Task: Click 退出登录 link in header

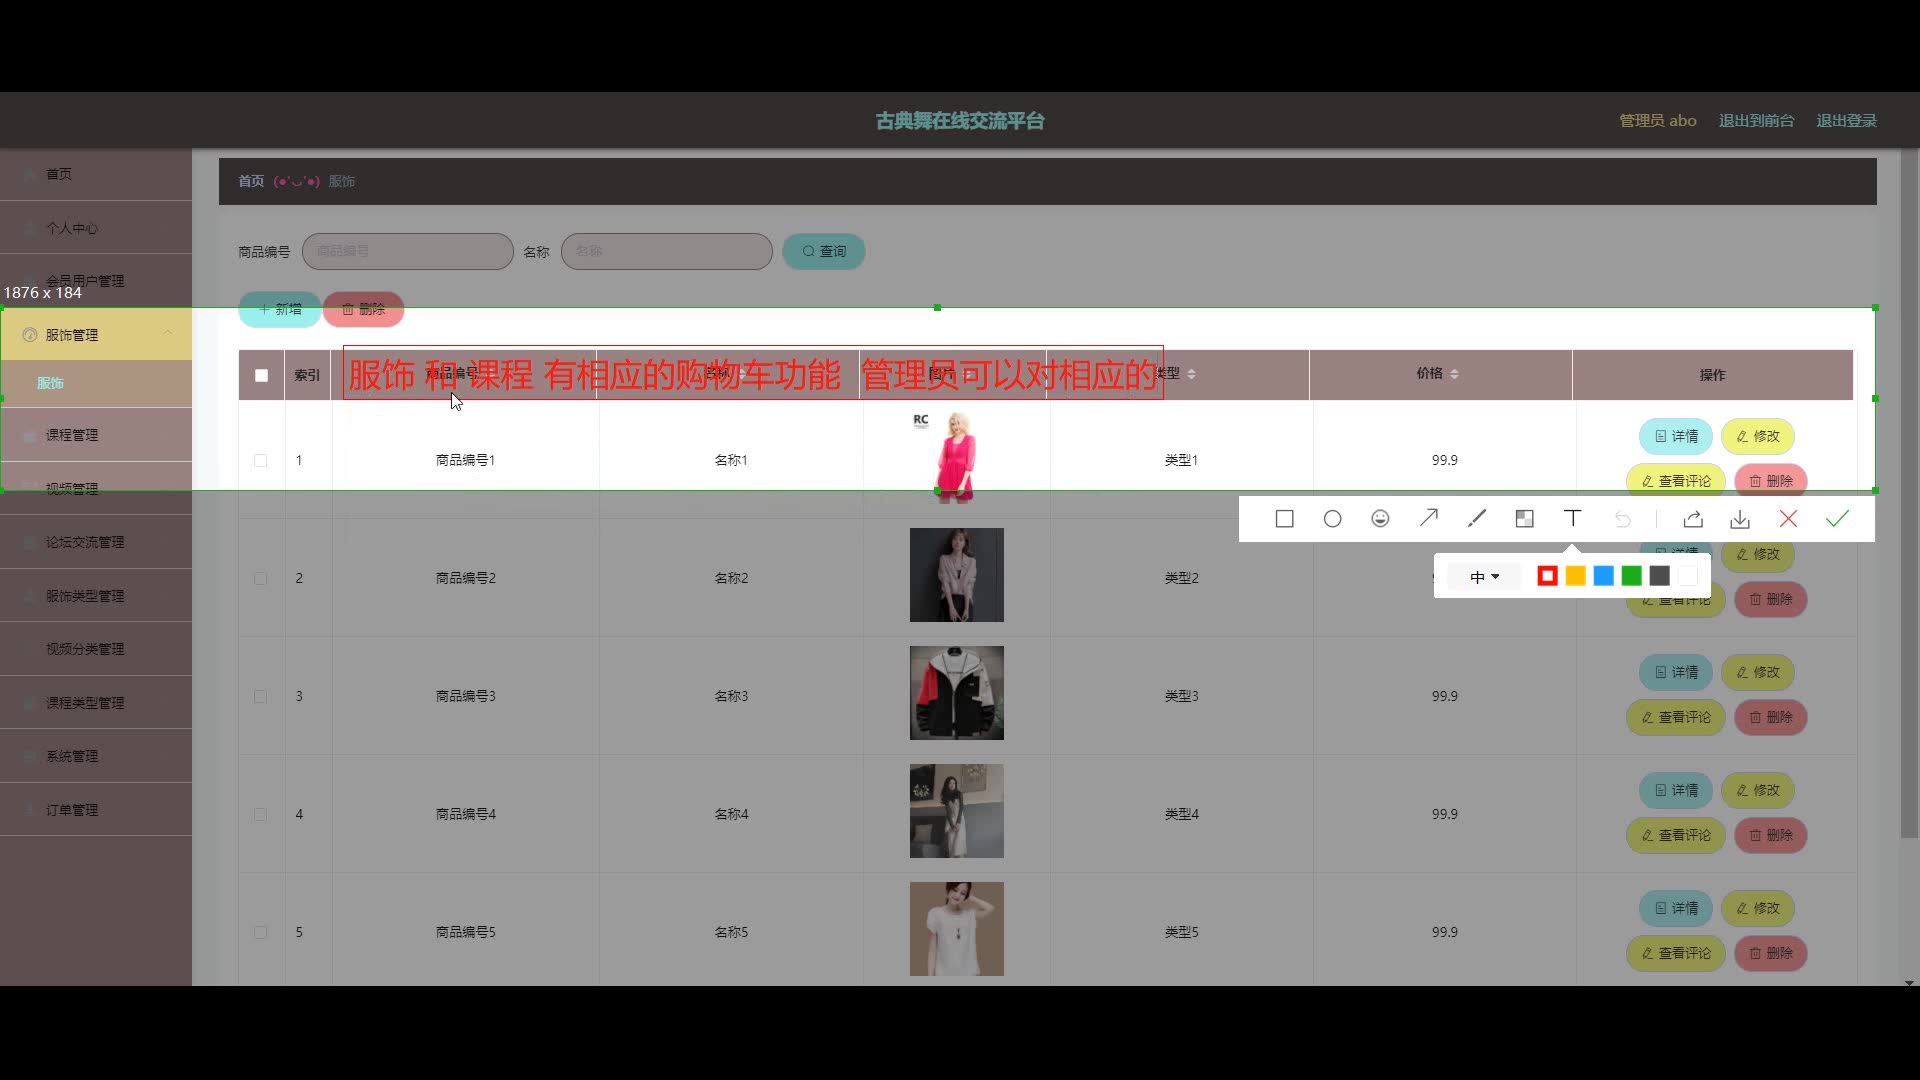Action: 1846,120
